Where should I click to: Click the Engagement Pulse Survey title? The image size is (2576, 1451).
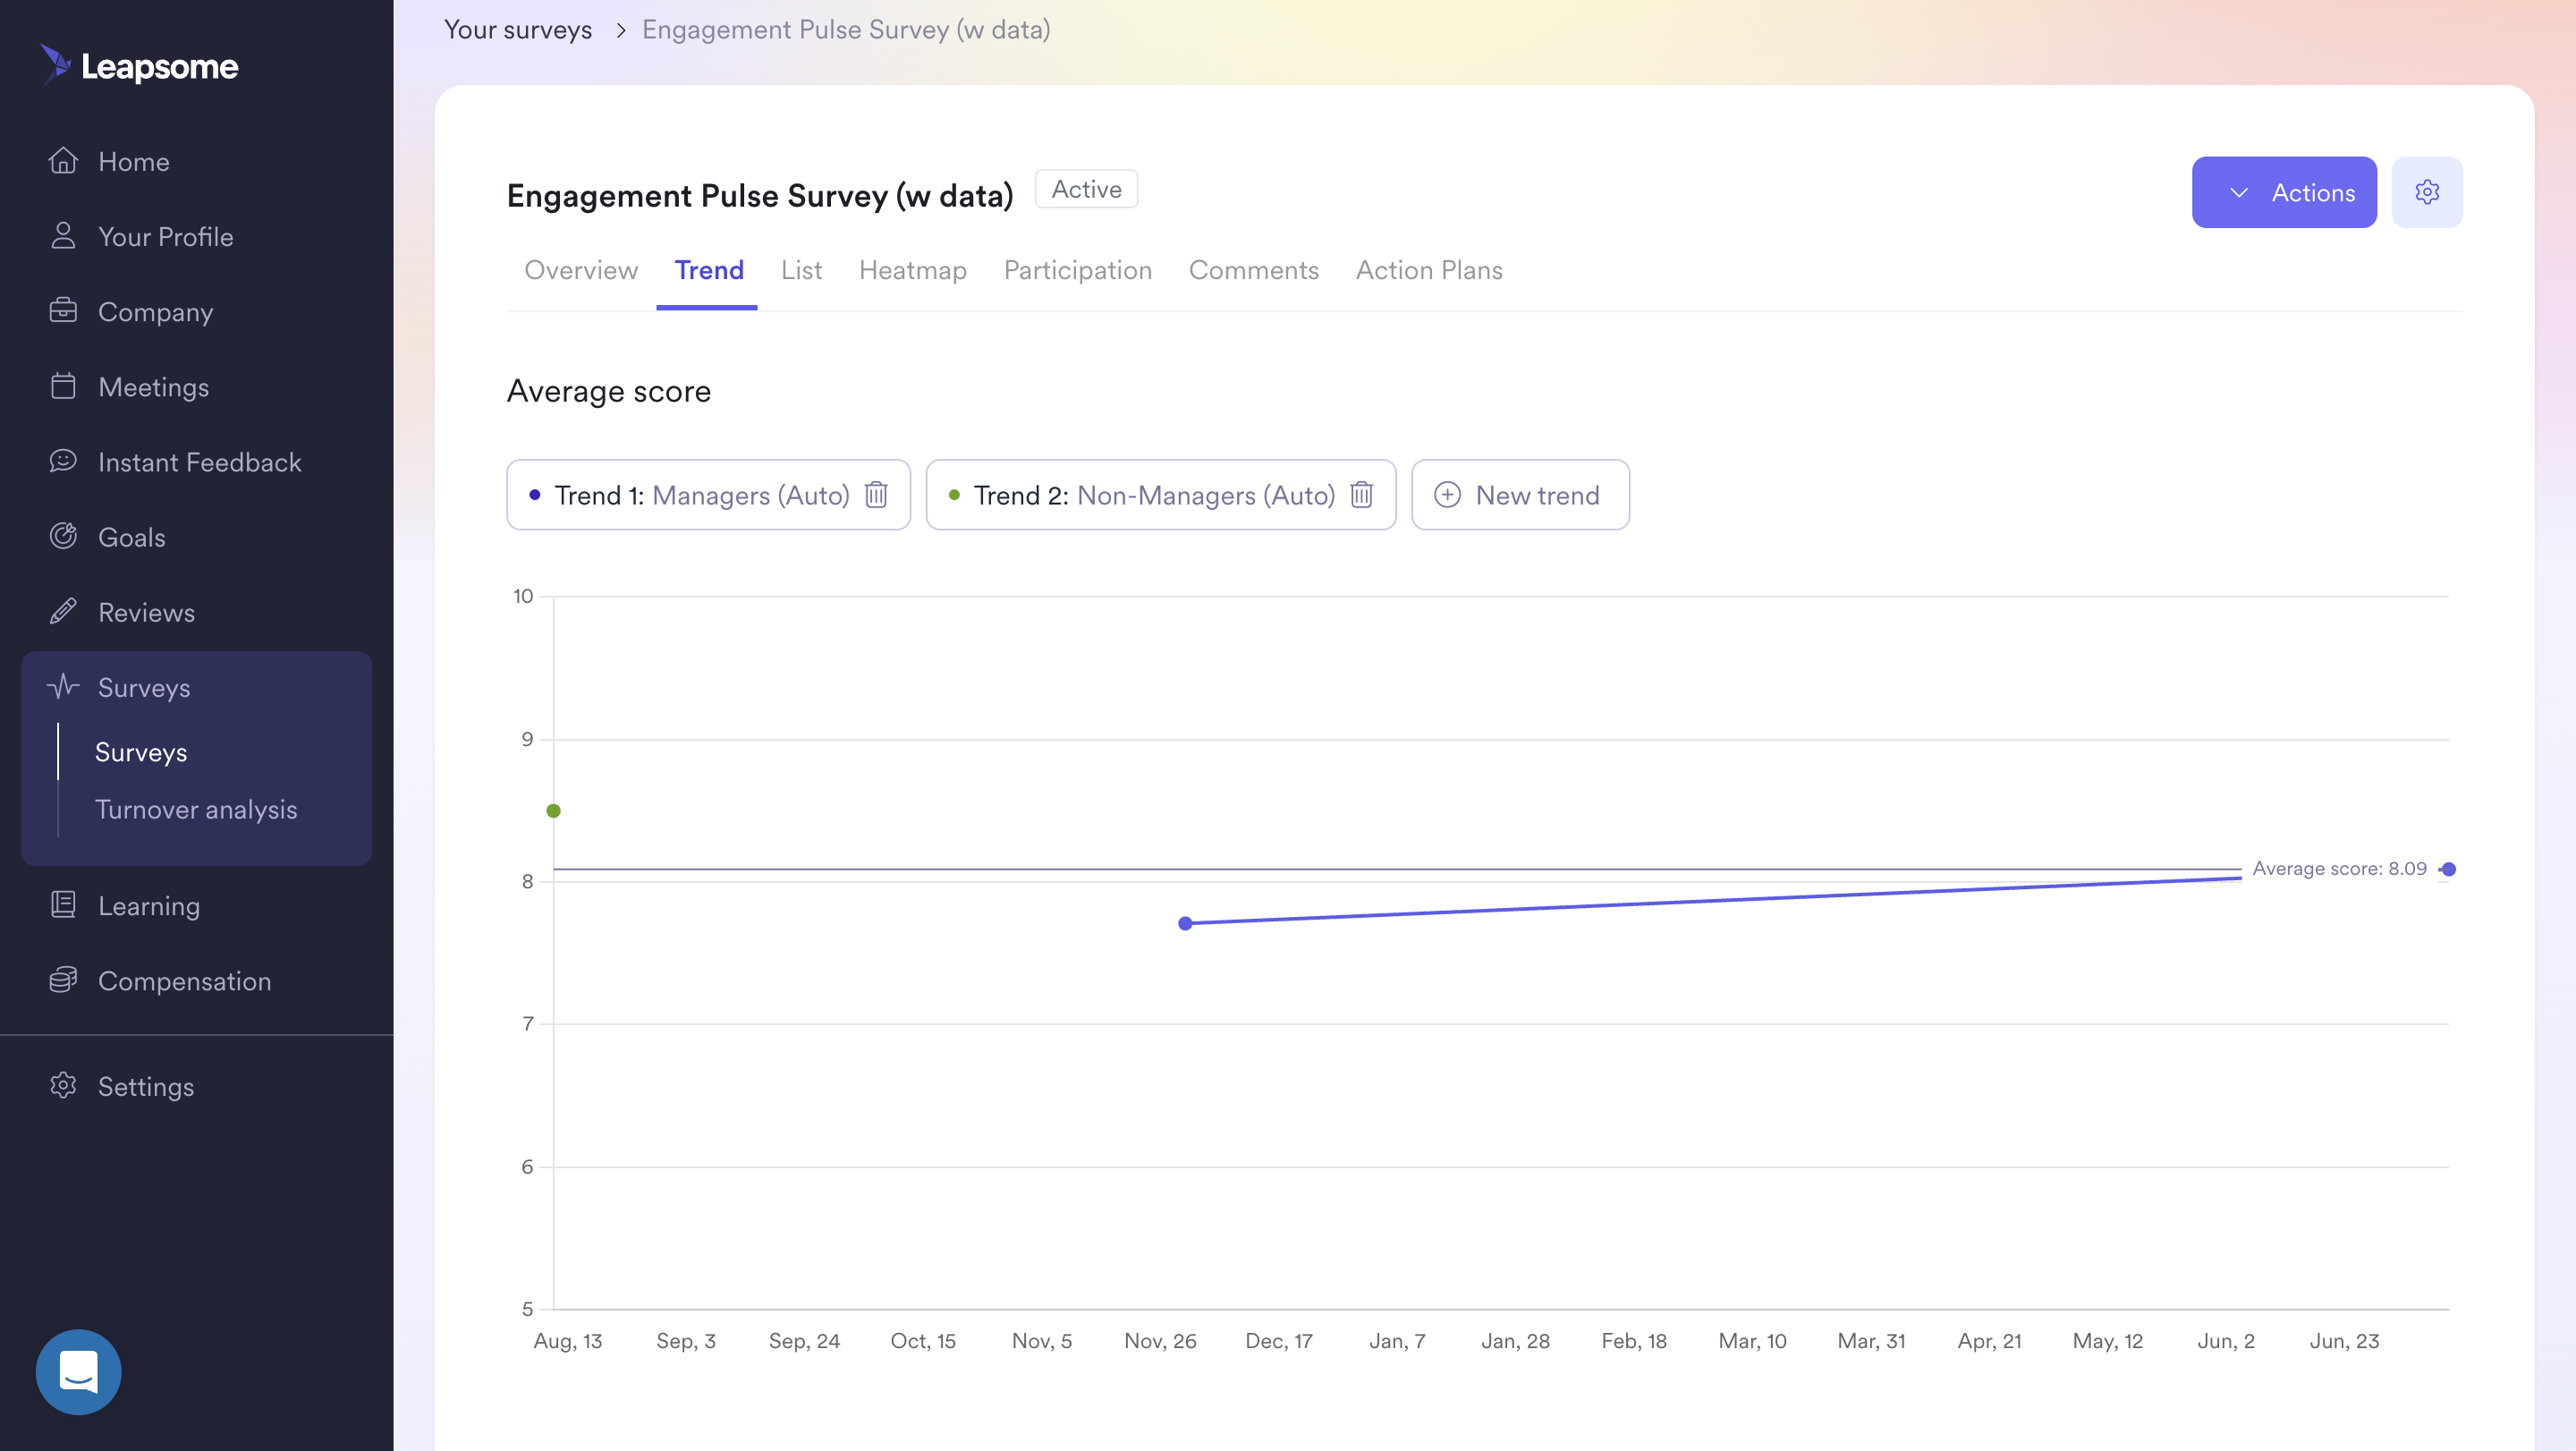(760, 195)
